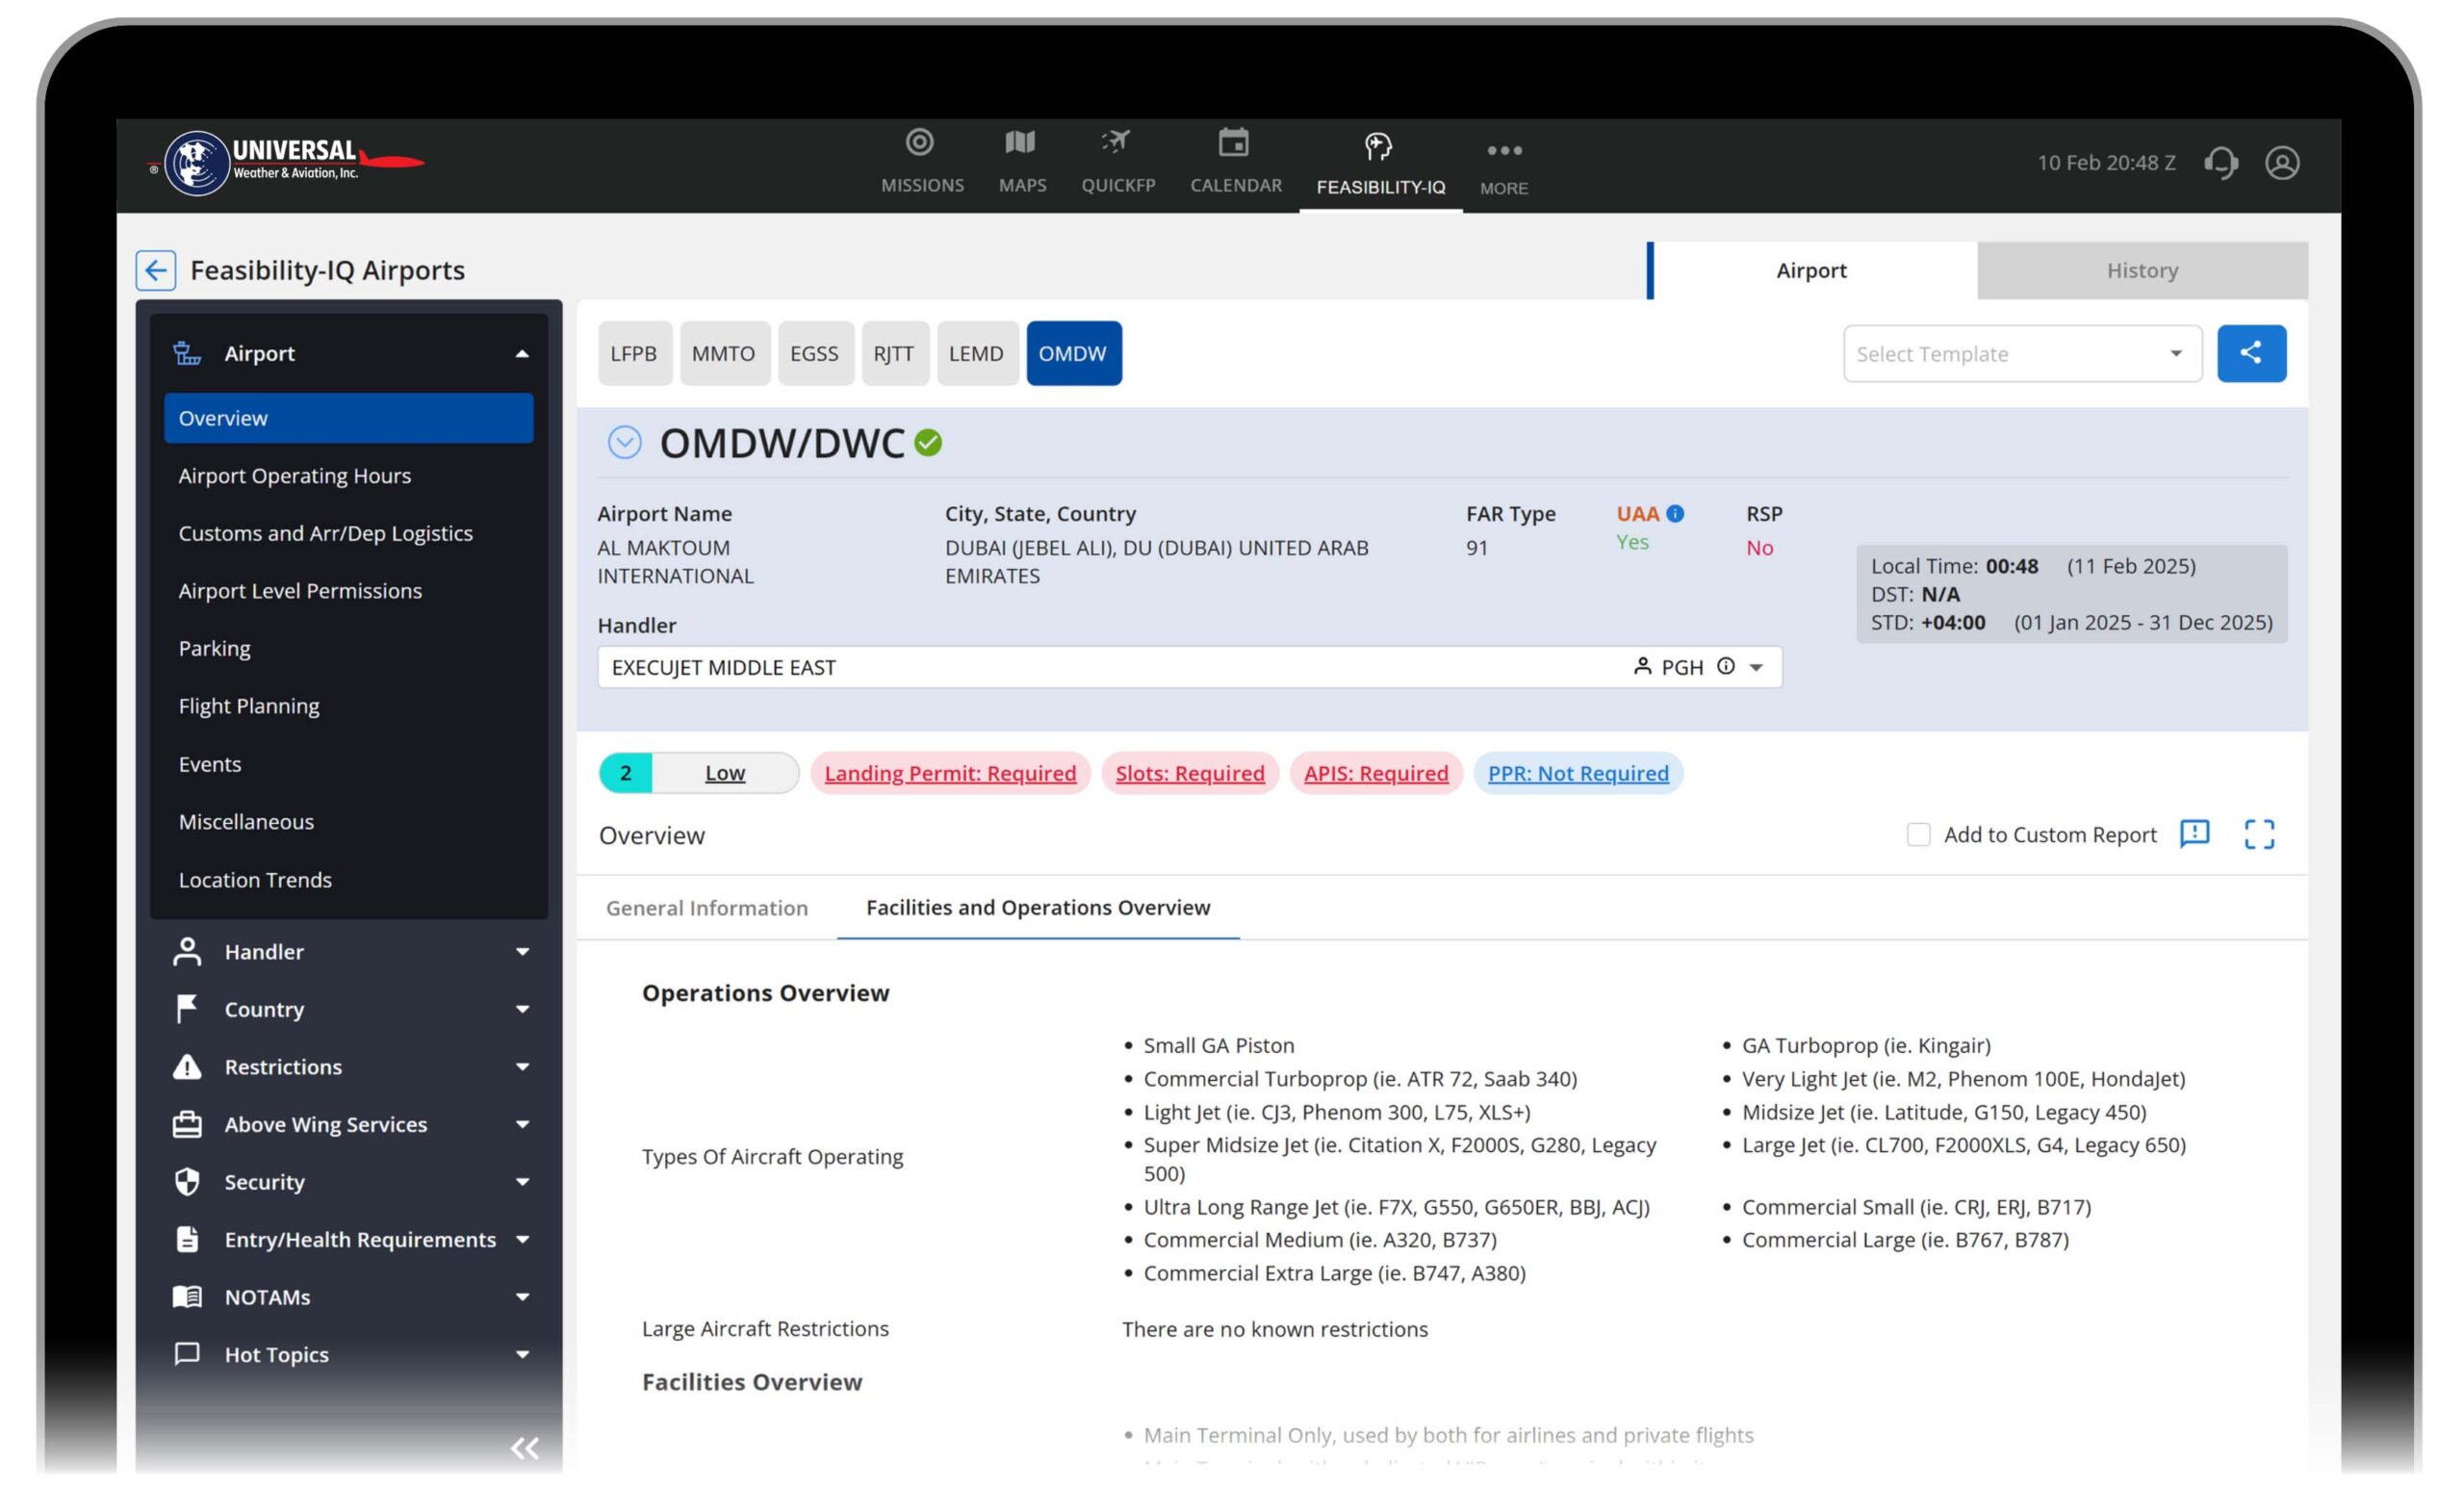
Task: Select the EGSS airport button
Action: click(x=814, y=353)
